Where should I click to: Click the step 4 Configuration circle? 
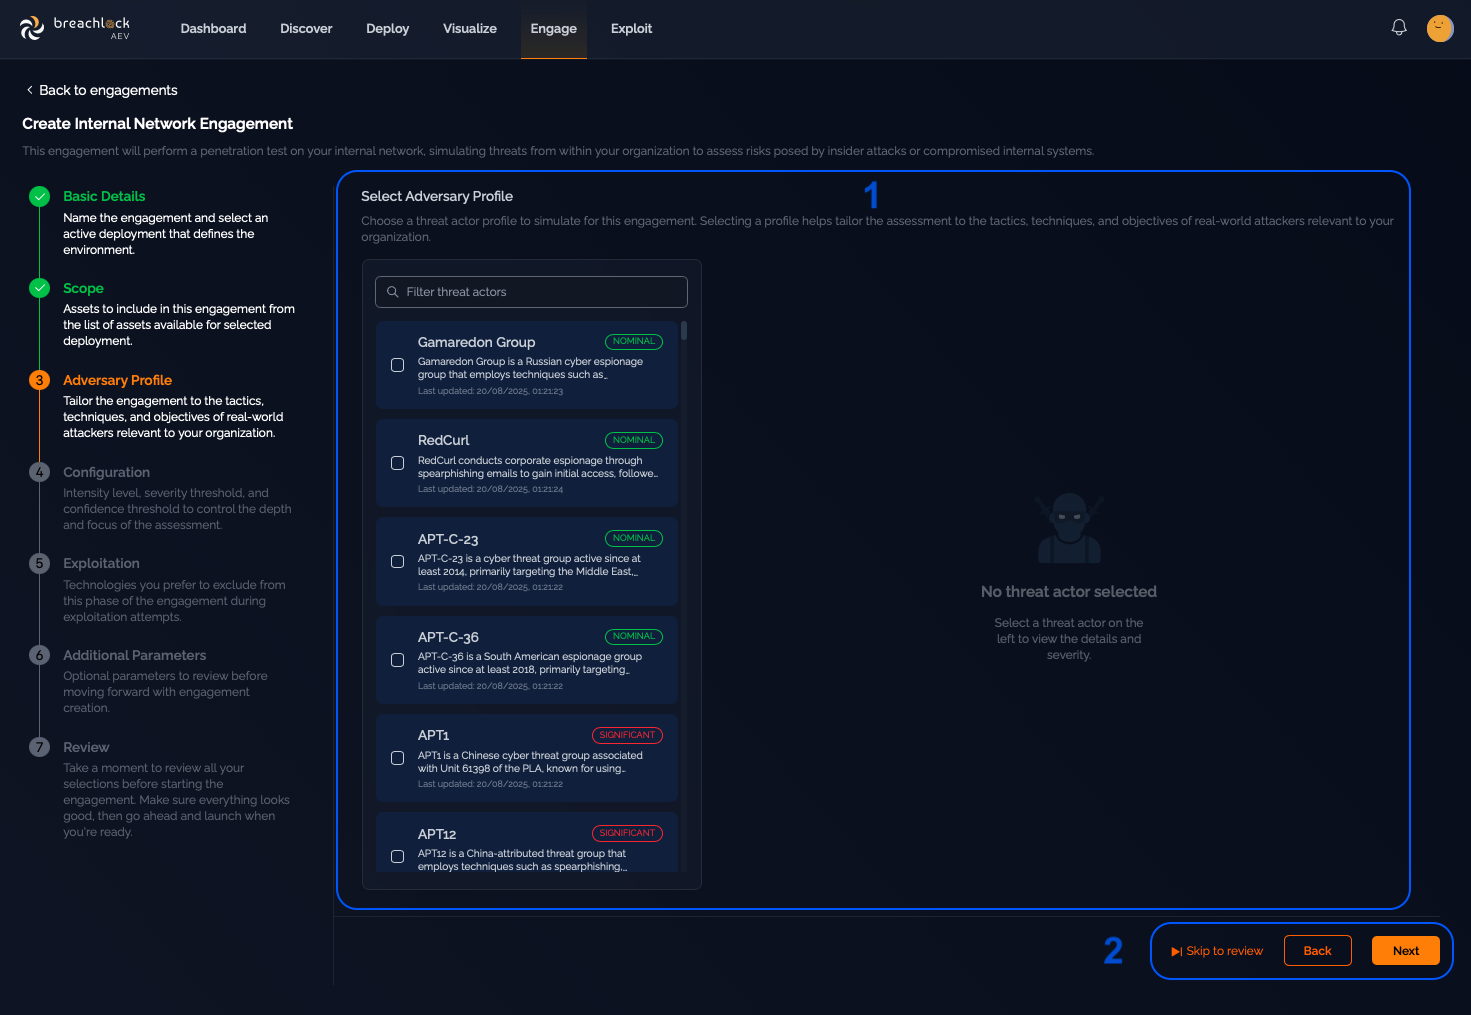(x=39, y=472)
